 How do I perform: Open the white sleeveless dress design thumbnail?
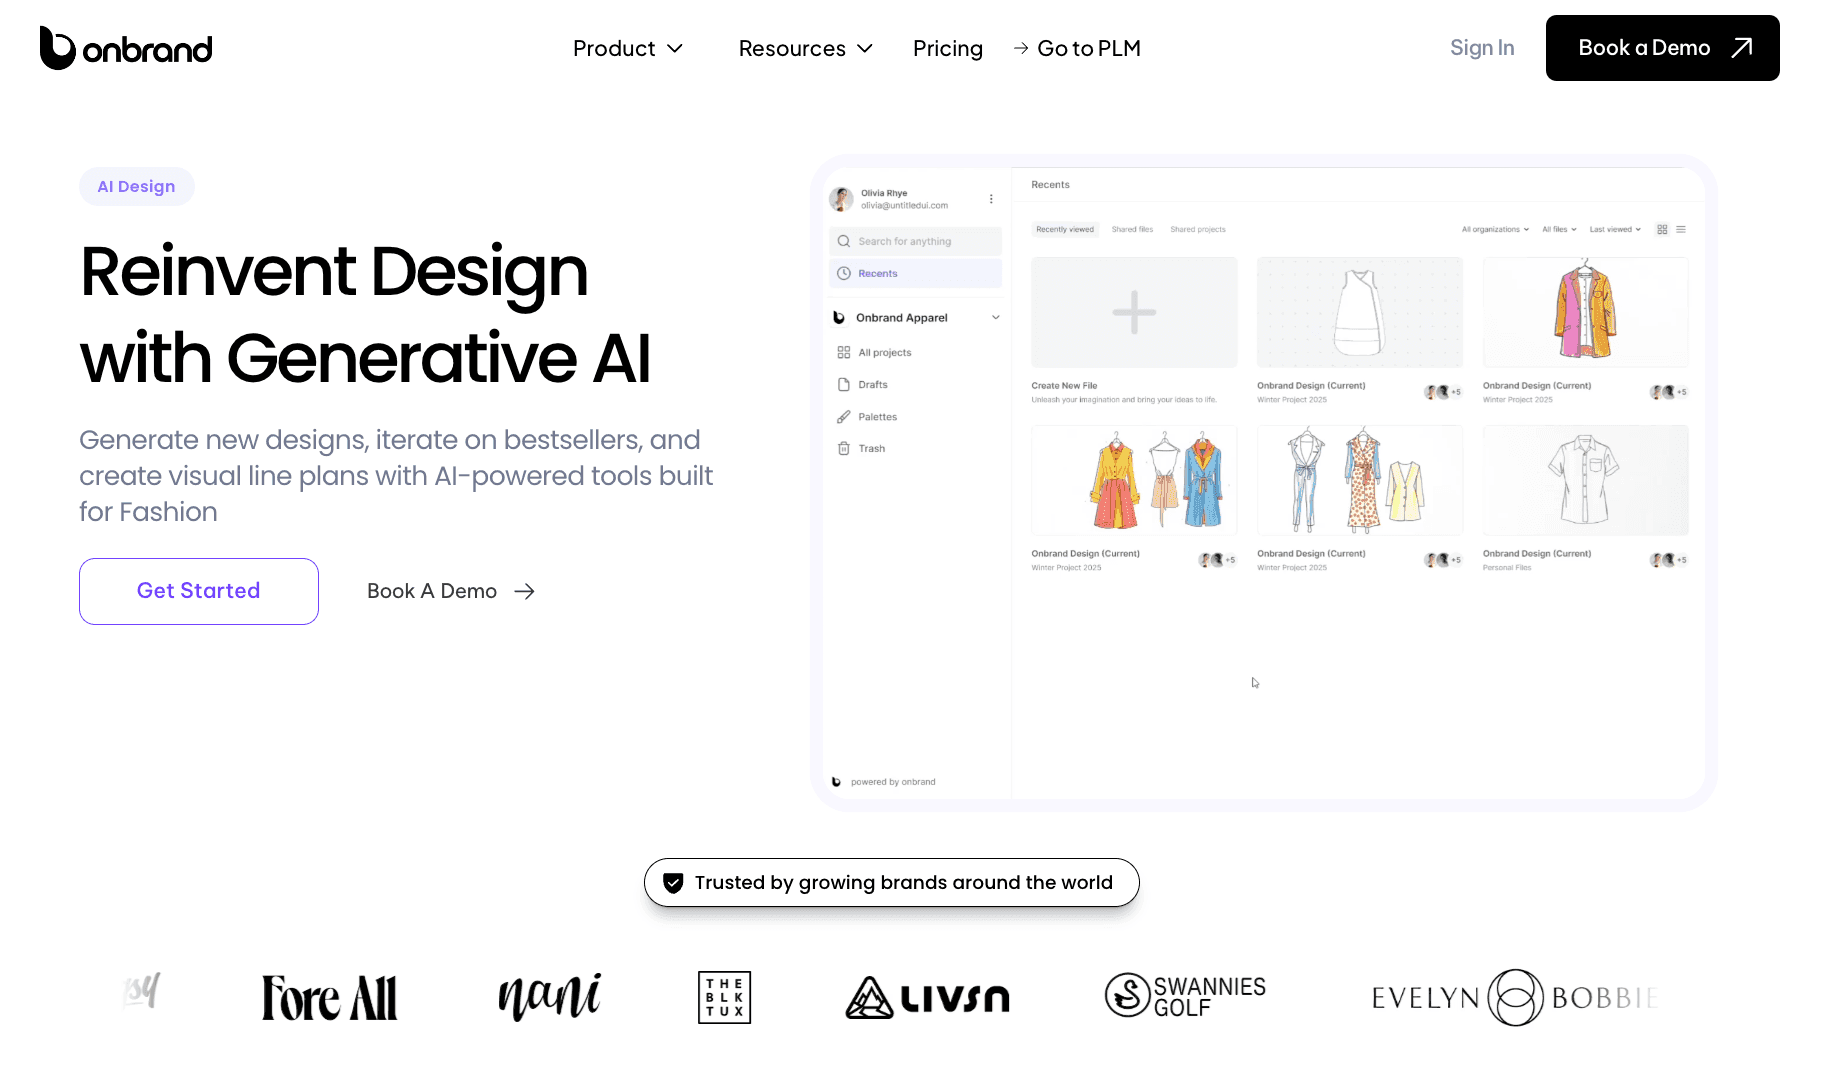(x=1359, y=312)
